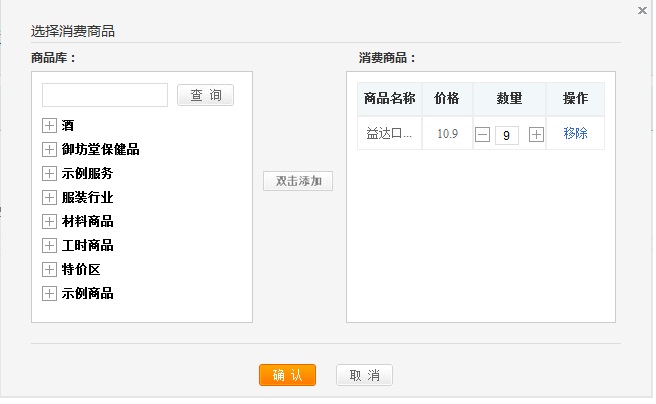Click plus icon beside 特价区

point(49,270)
